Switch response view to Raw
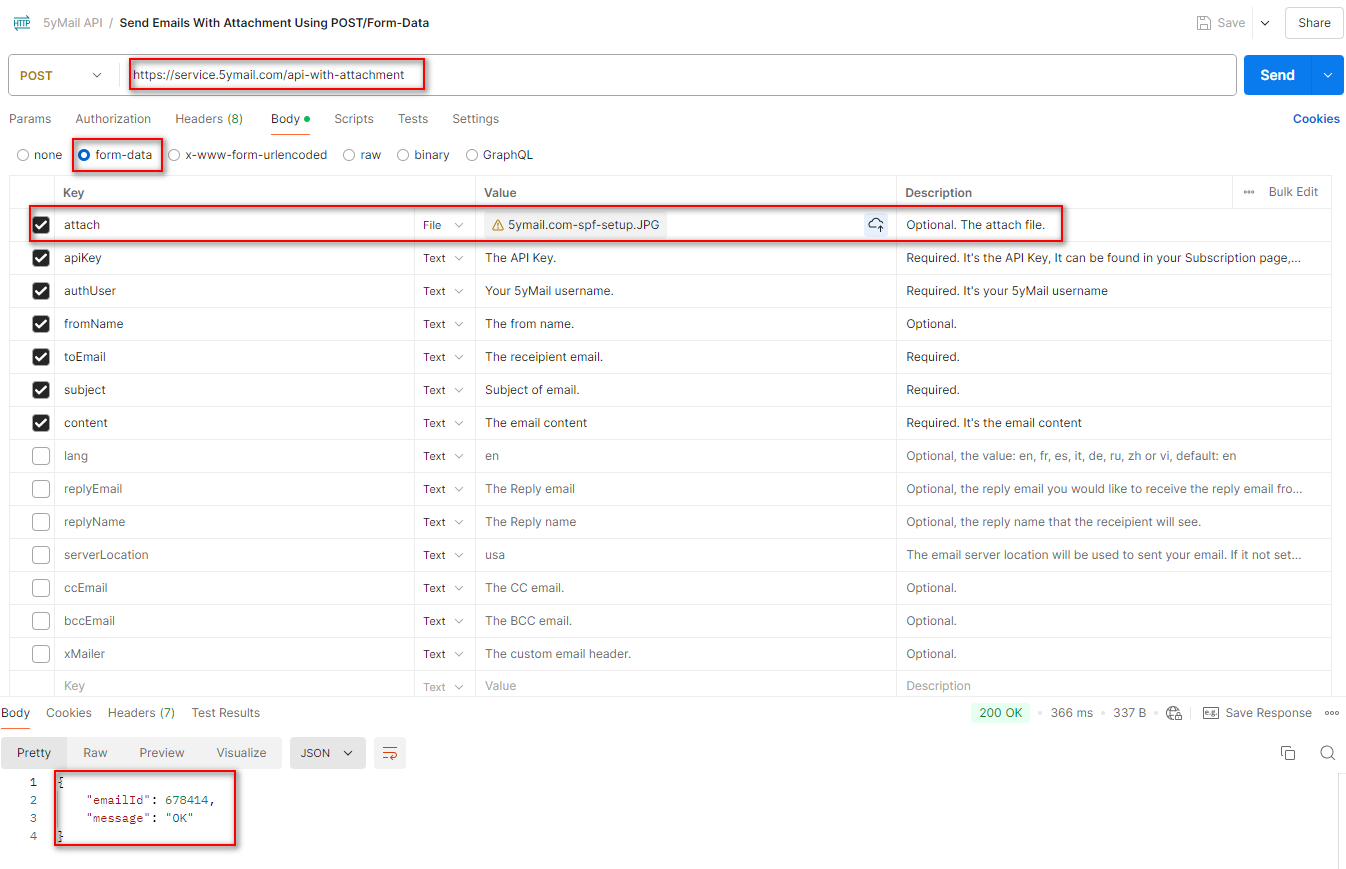 pos(95,753)
